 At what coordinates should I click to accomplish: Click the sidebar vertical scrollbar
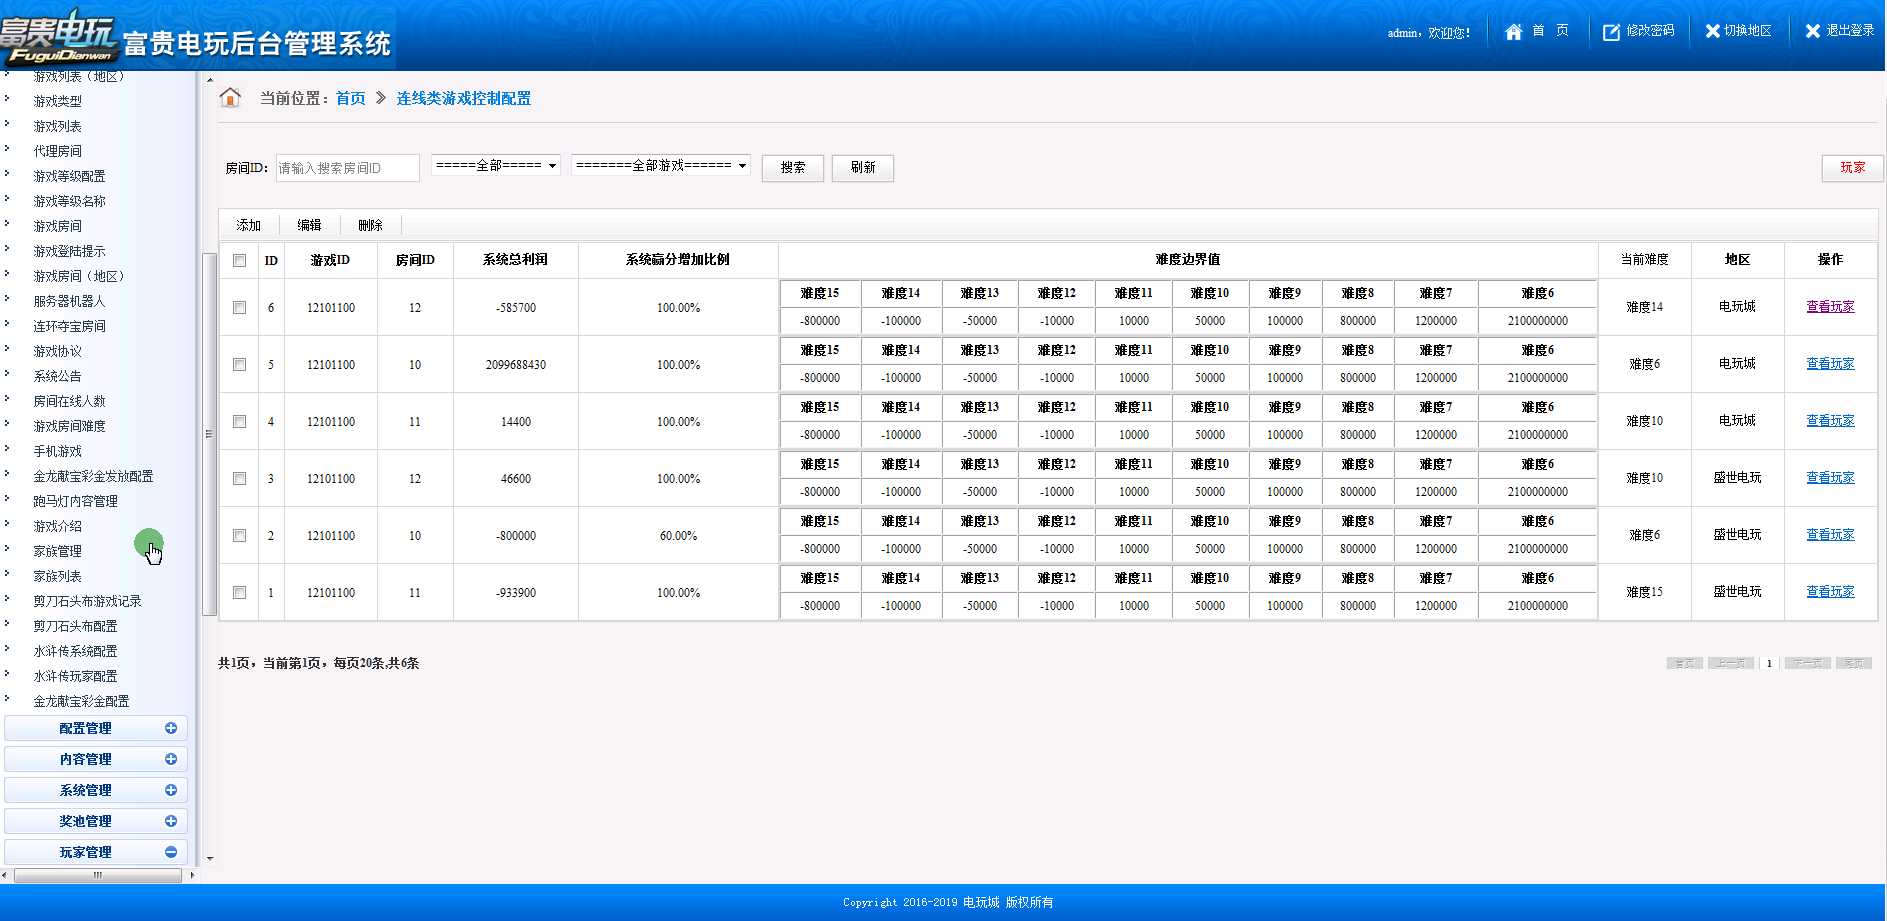[x=209, y=434]
